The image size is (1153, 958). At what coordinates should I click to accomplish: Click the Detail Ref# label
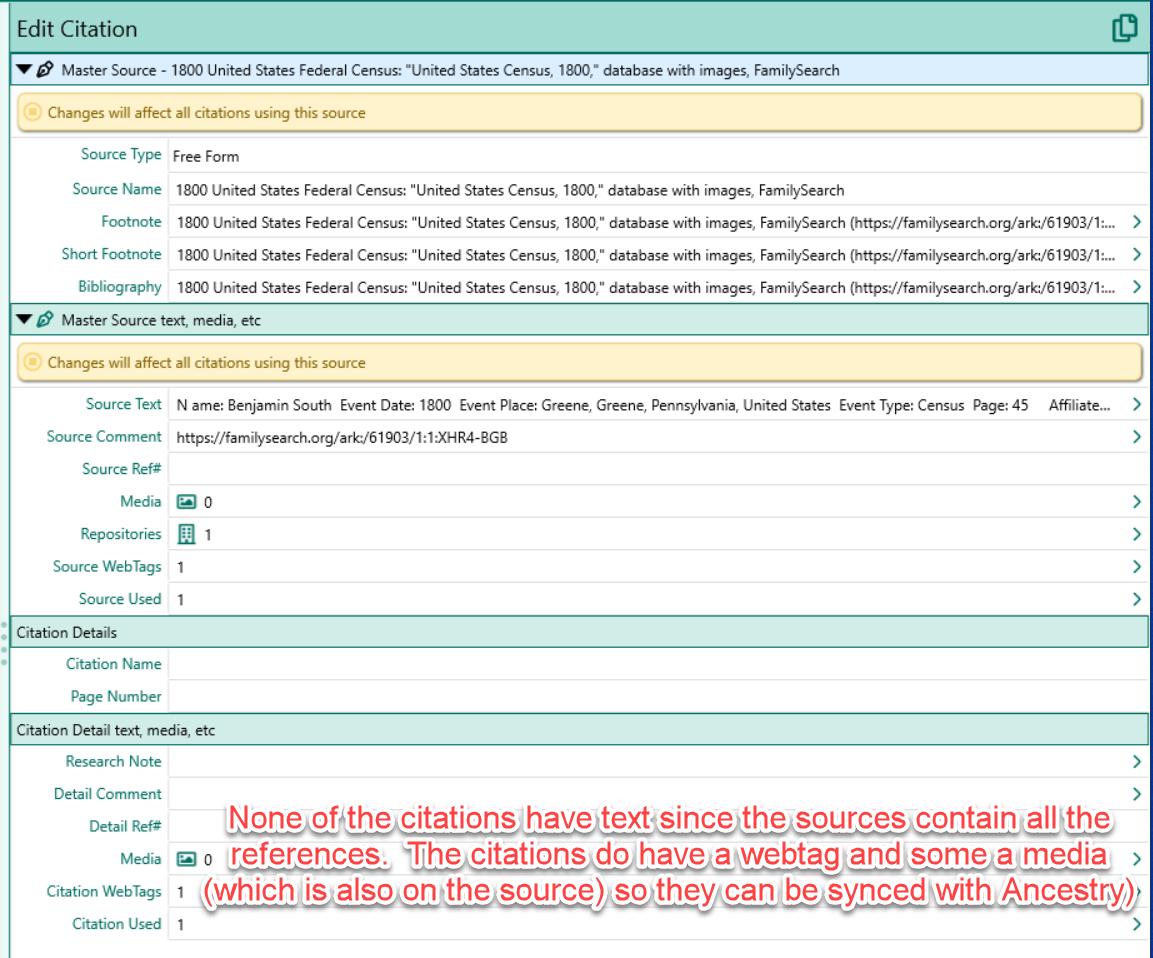[x=125, y=826]
